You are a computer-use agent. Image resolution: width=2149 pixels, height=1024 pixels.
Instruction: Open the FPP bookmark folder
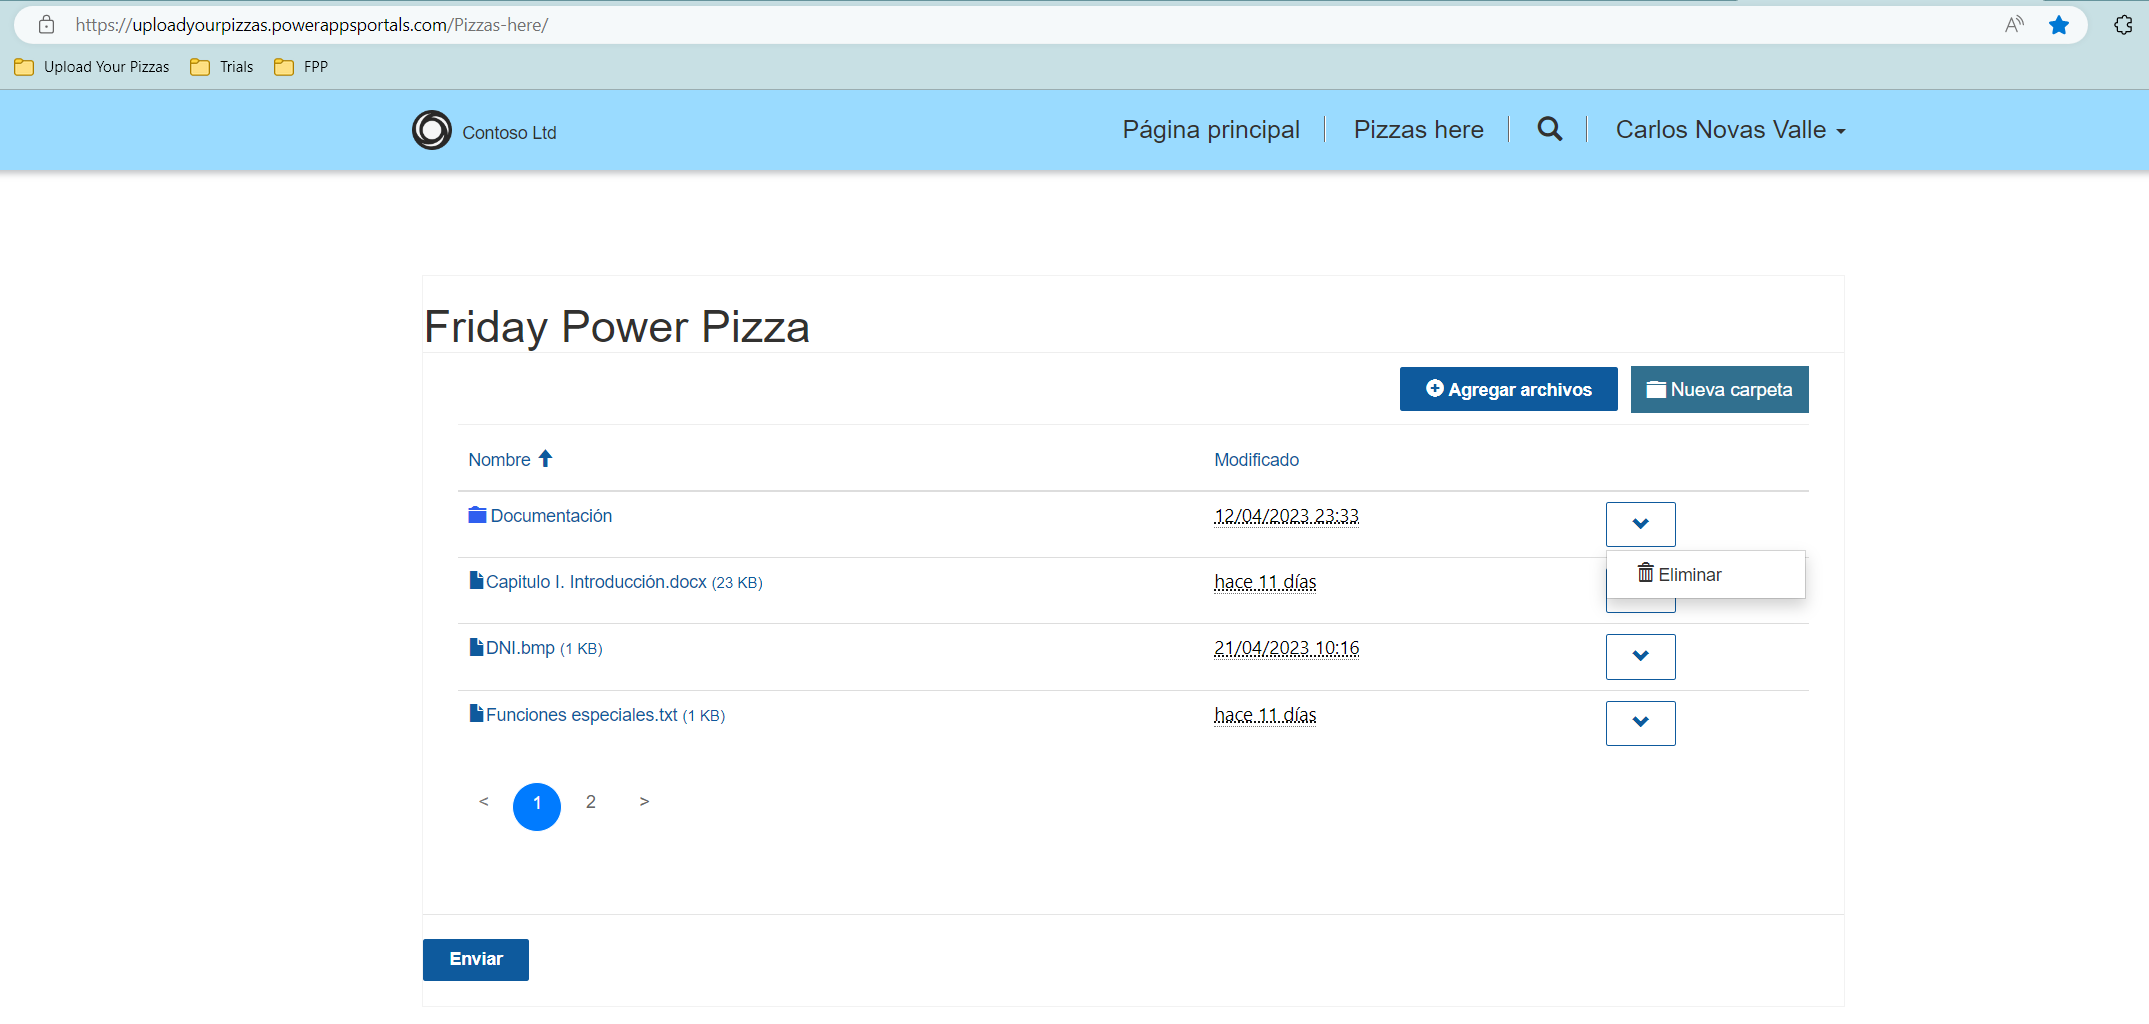tap(301, 67)
